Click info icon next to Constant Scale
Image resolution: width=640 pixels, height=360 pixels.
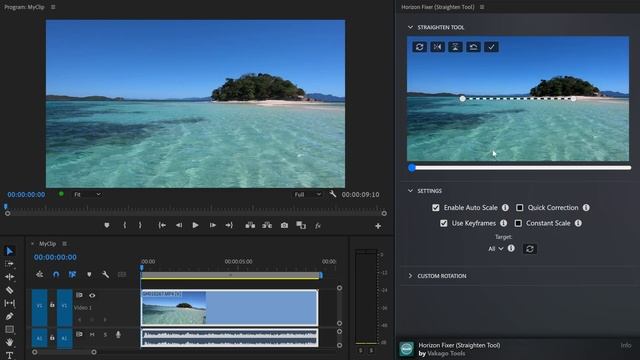point(578,223)
